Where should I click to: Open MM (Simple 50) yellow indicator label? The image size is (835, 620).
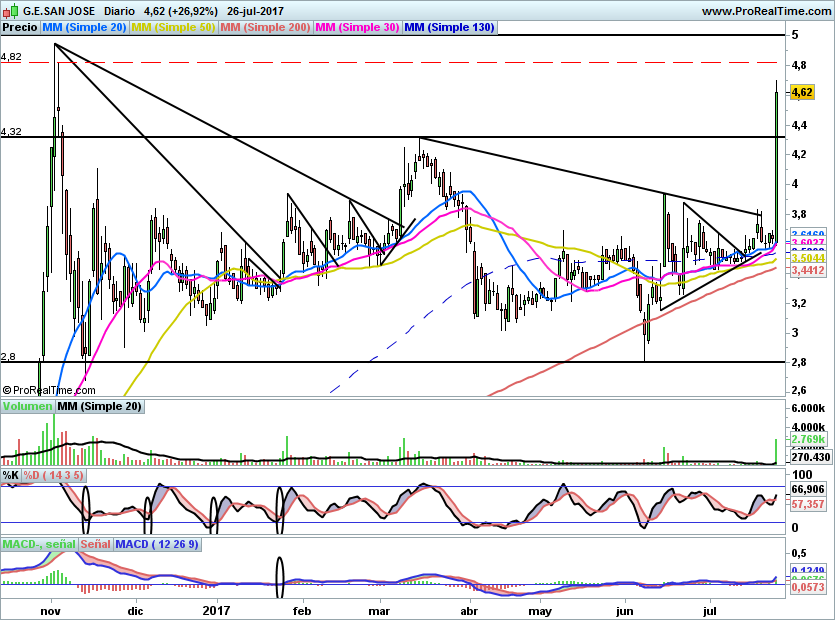tap(173, 27)
